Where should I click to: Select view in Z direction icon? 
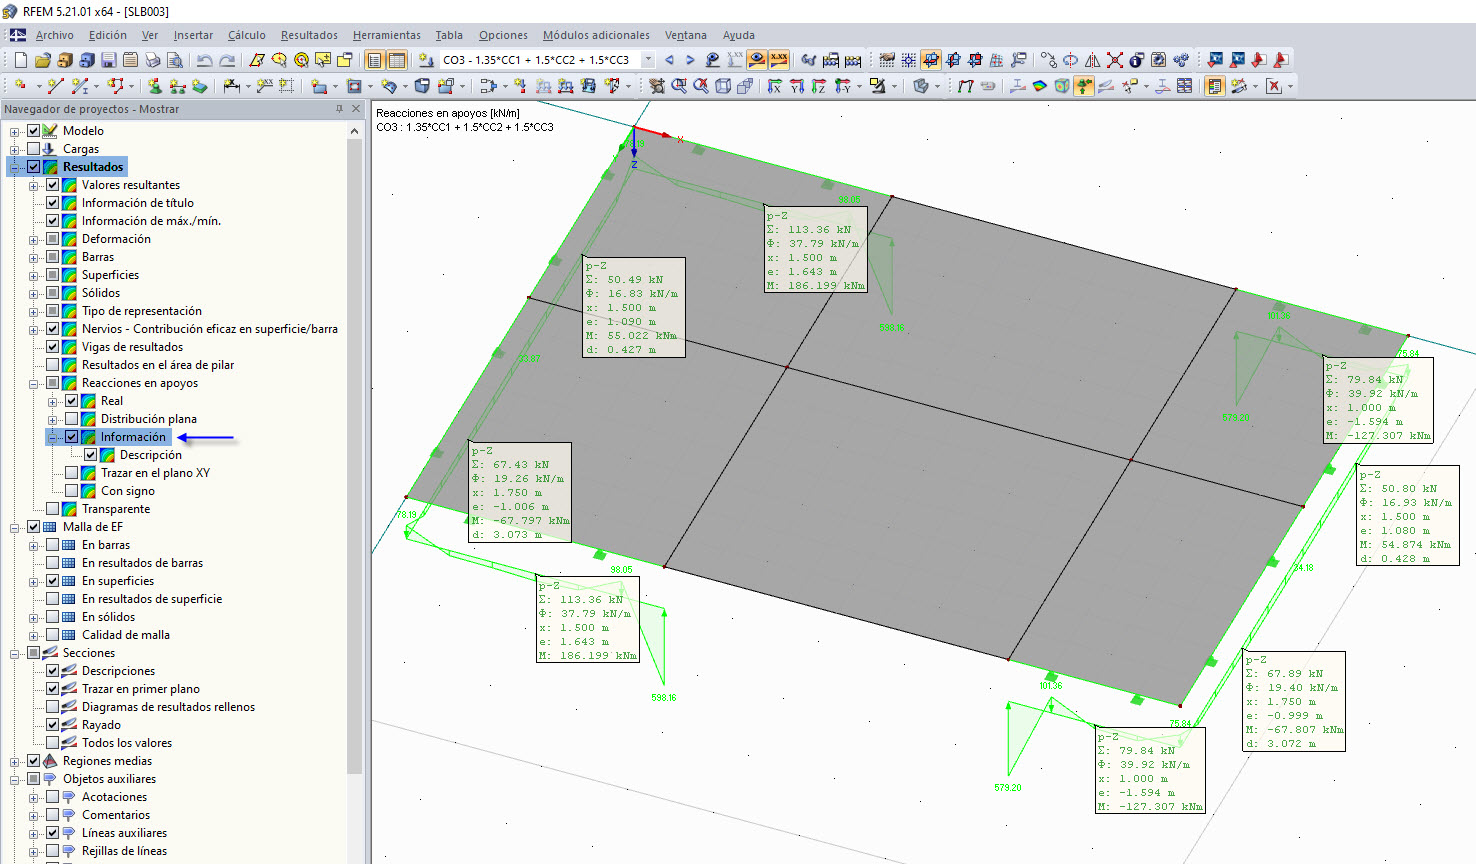[x=819, y=86]
